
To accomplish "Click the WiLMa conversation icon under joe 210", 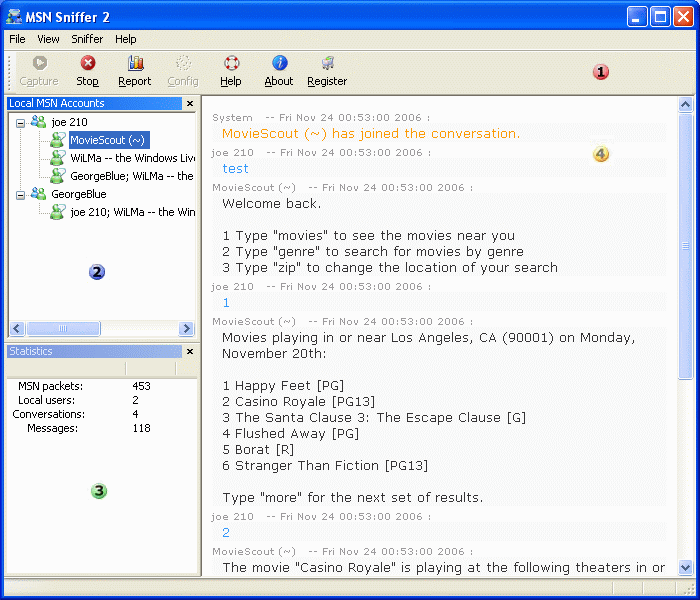I will [x=58, y=158].
